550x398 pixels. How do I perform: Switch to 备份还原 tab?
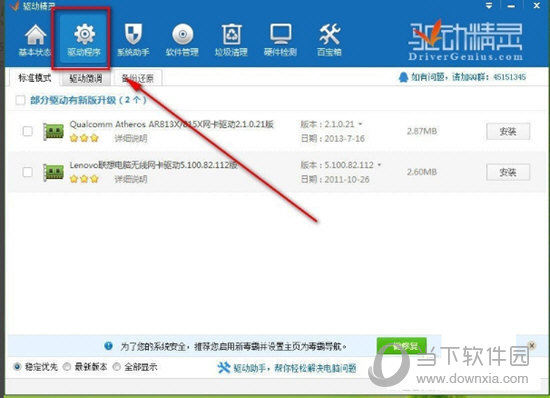138,79
